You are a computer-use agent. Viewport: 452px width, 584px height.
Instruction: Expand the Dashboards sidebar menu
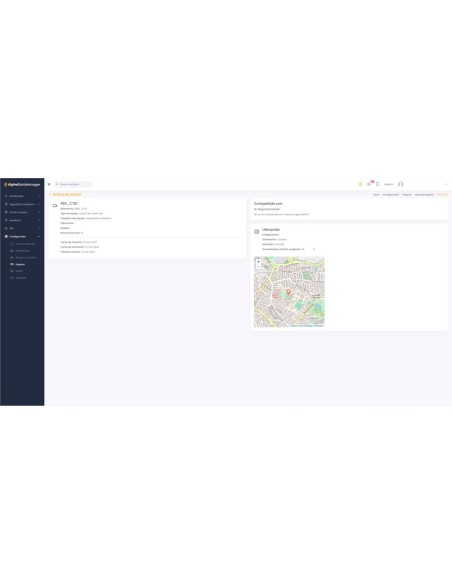[x=22, y=196]
